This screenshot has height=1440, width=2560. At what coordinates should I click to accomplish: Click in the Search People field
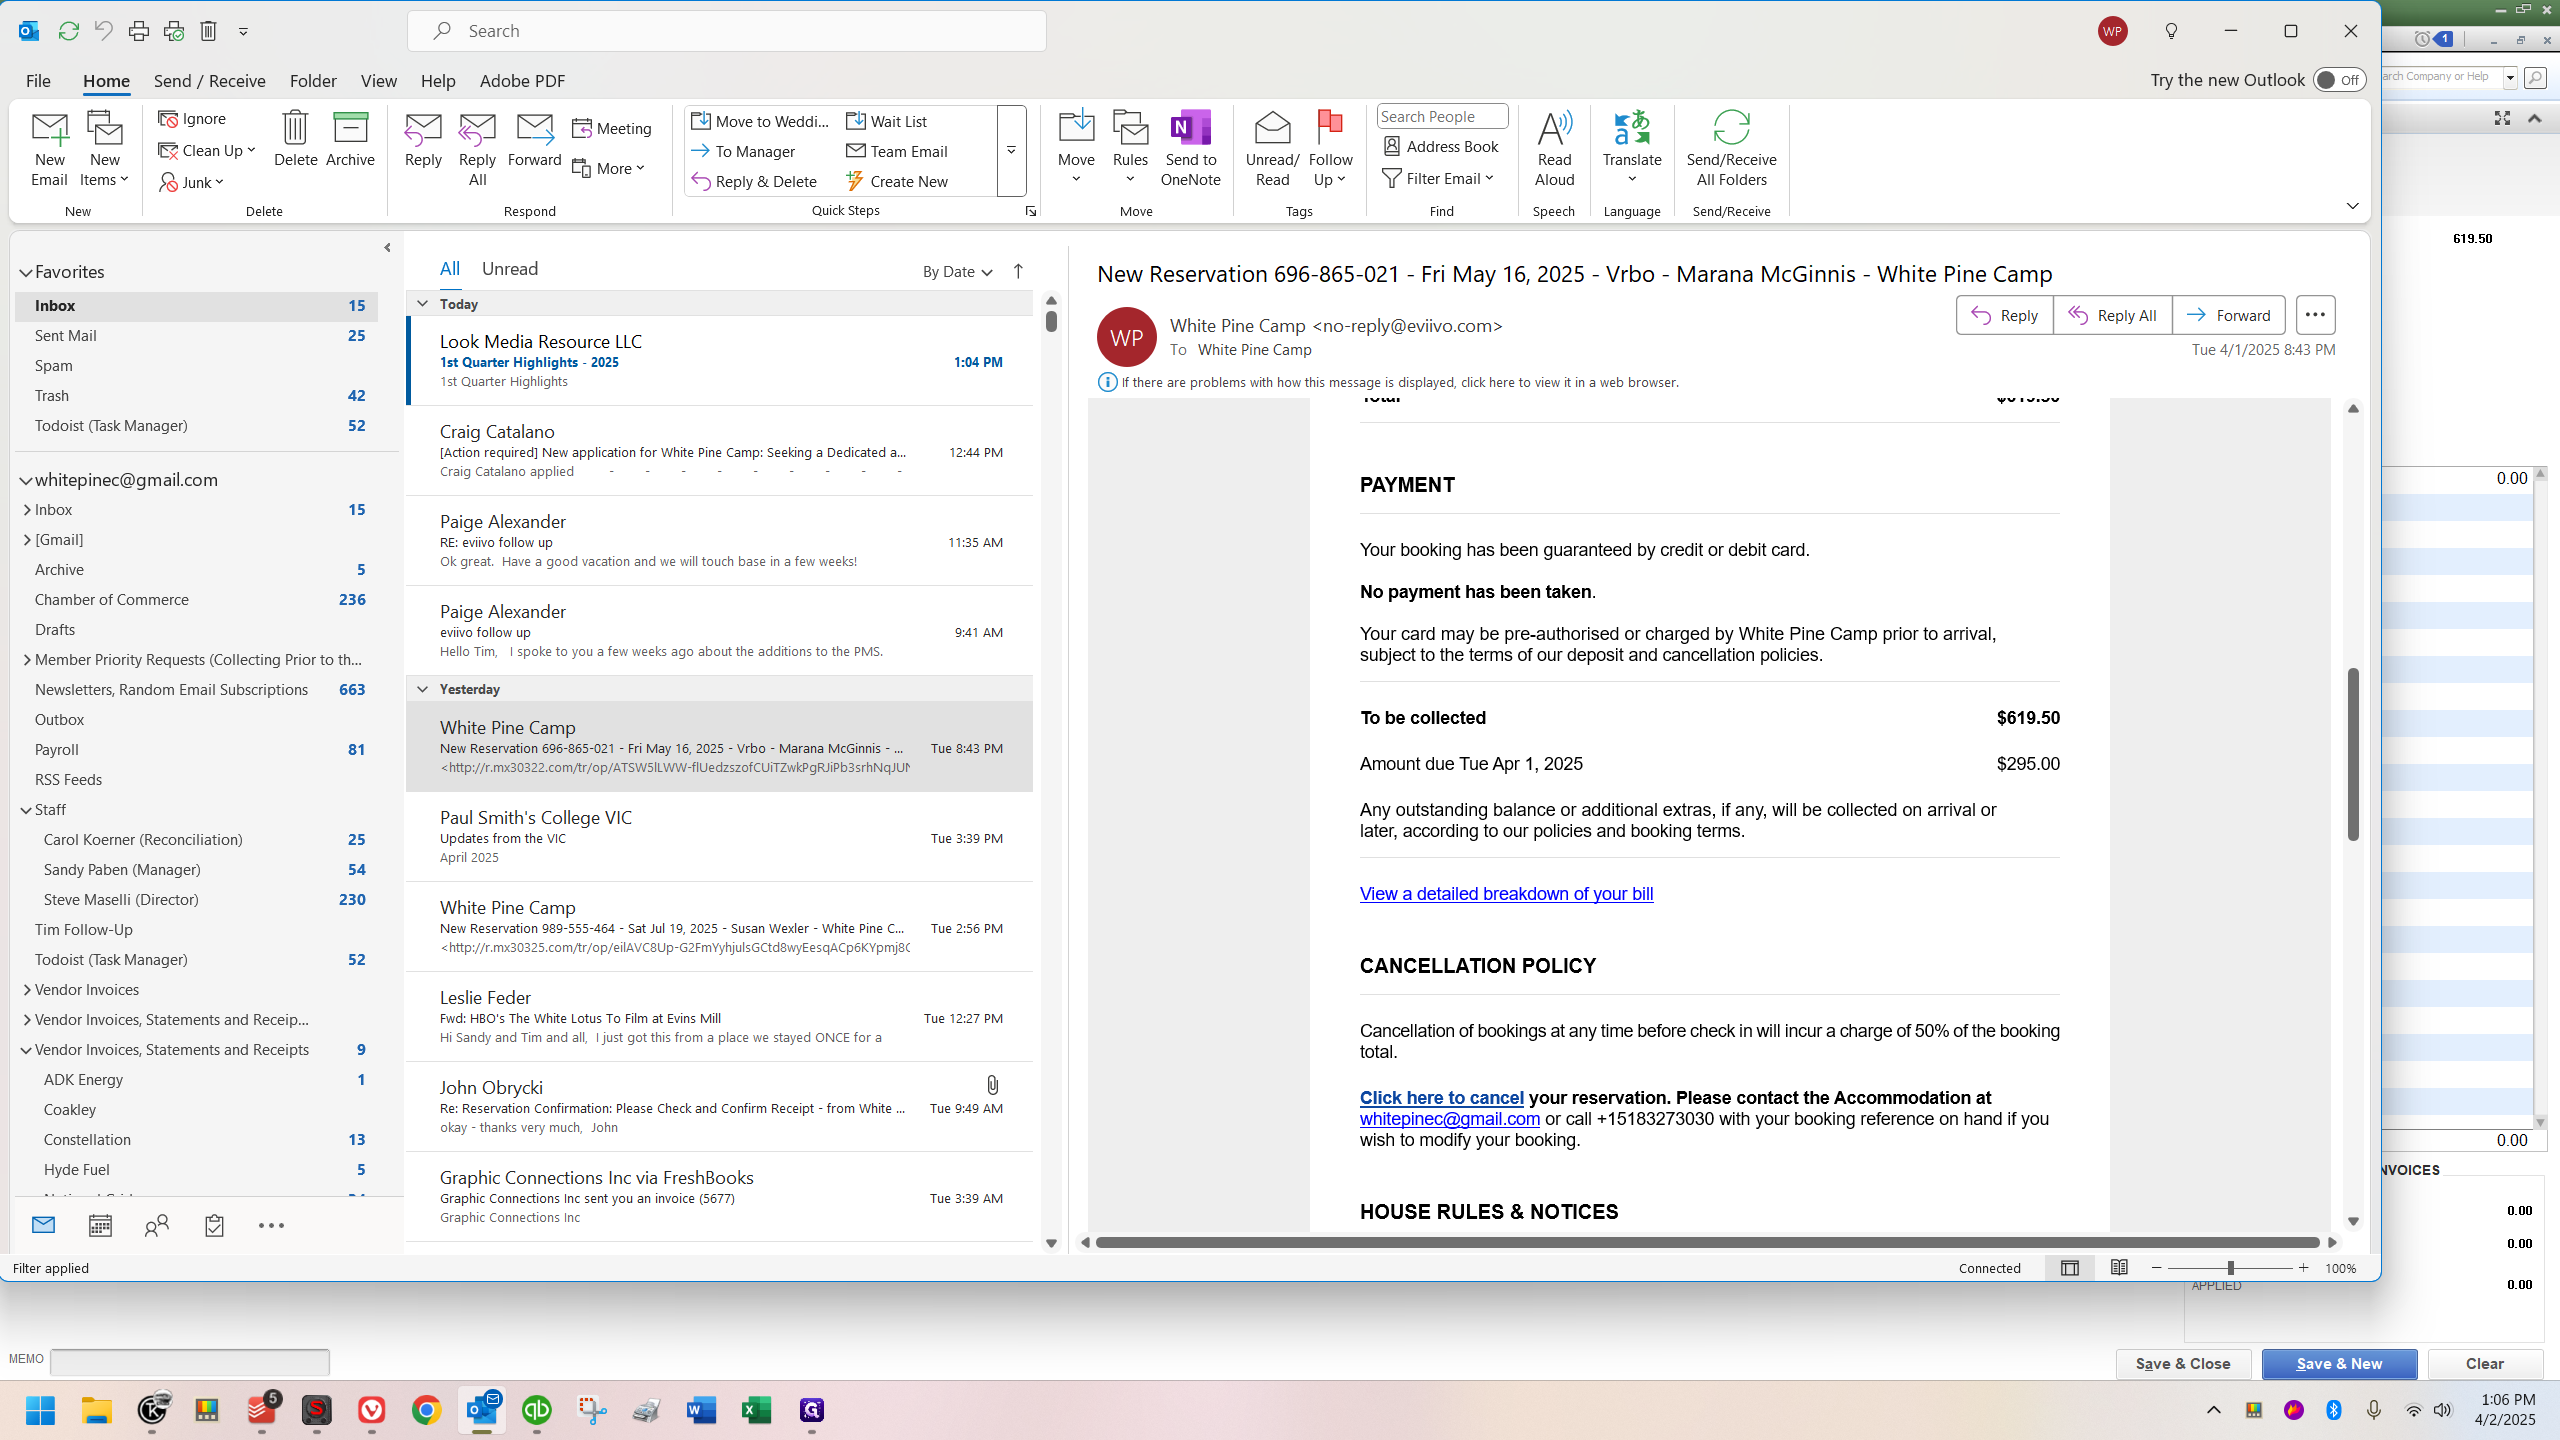click(x=1441, y=117)
